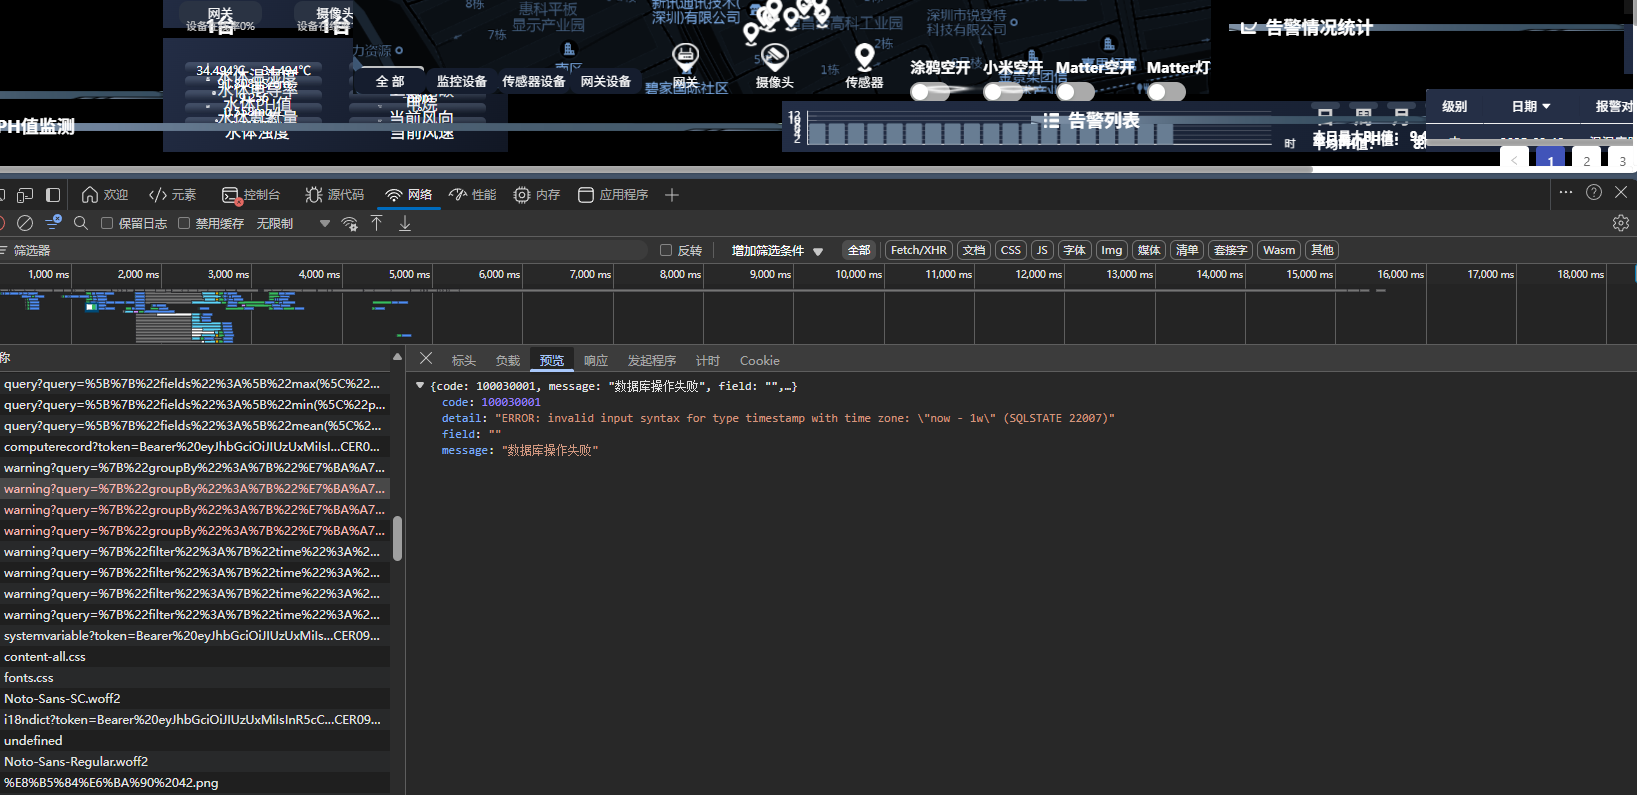Clear the network log
The width and height of the screenshot is (1637, 795).
click(x=25, y=223)
